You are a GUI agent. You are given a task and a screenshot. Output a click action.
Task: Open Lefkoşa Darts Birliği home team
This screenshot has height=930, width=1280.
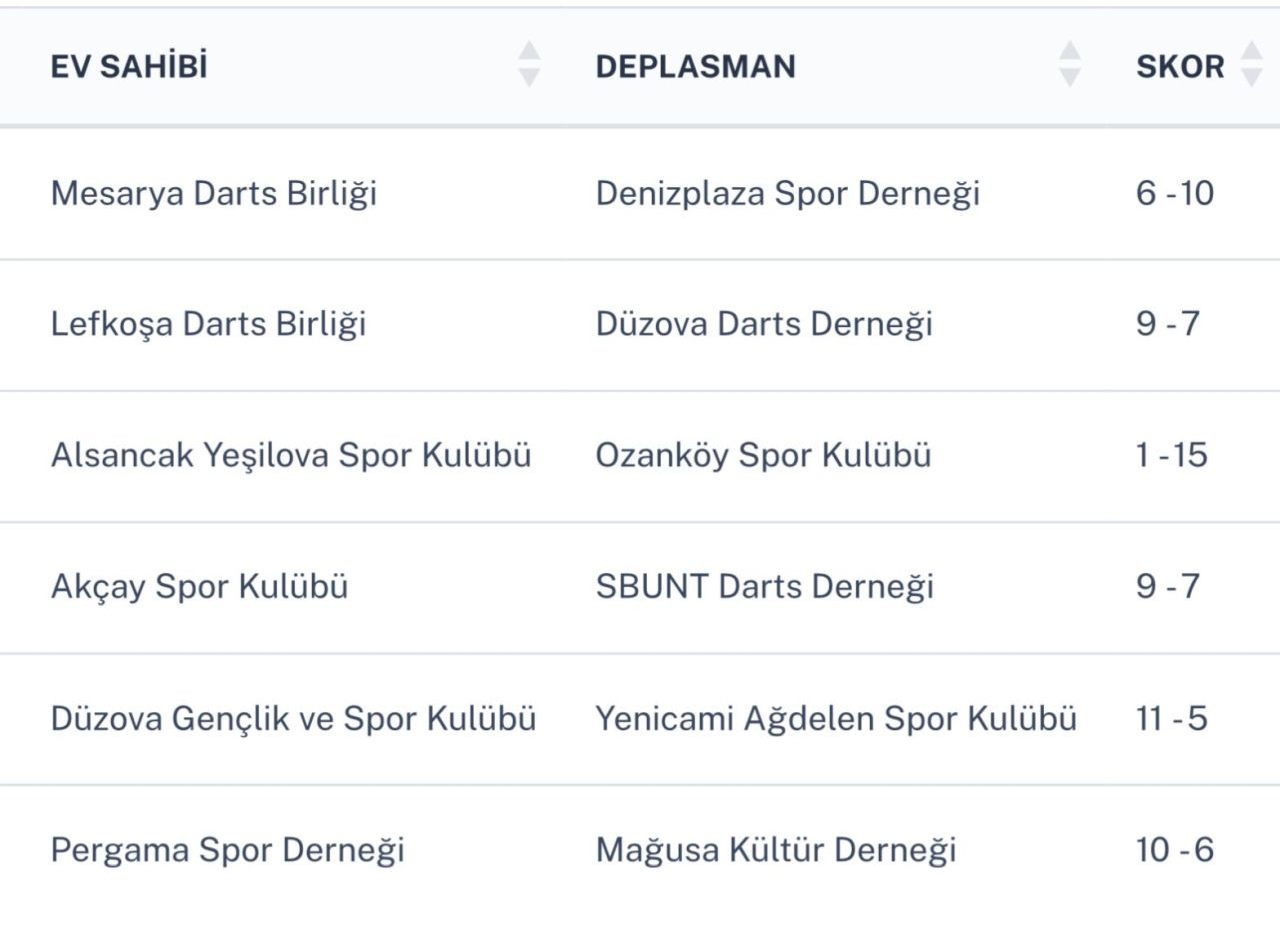coord(208,324)
